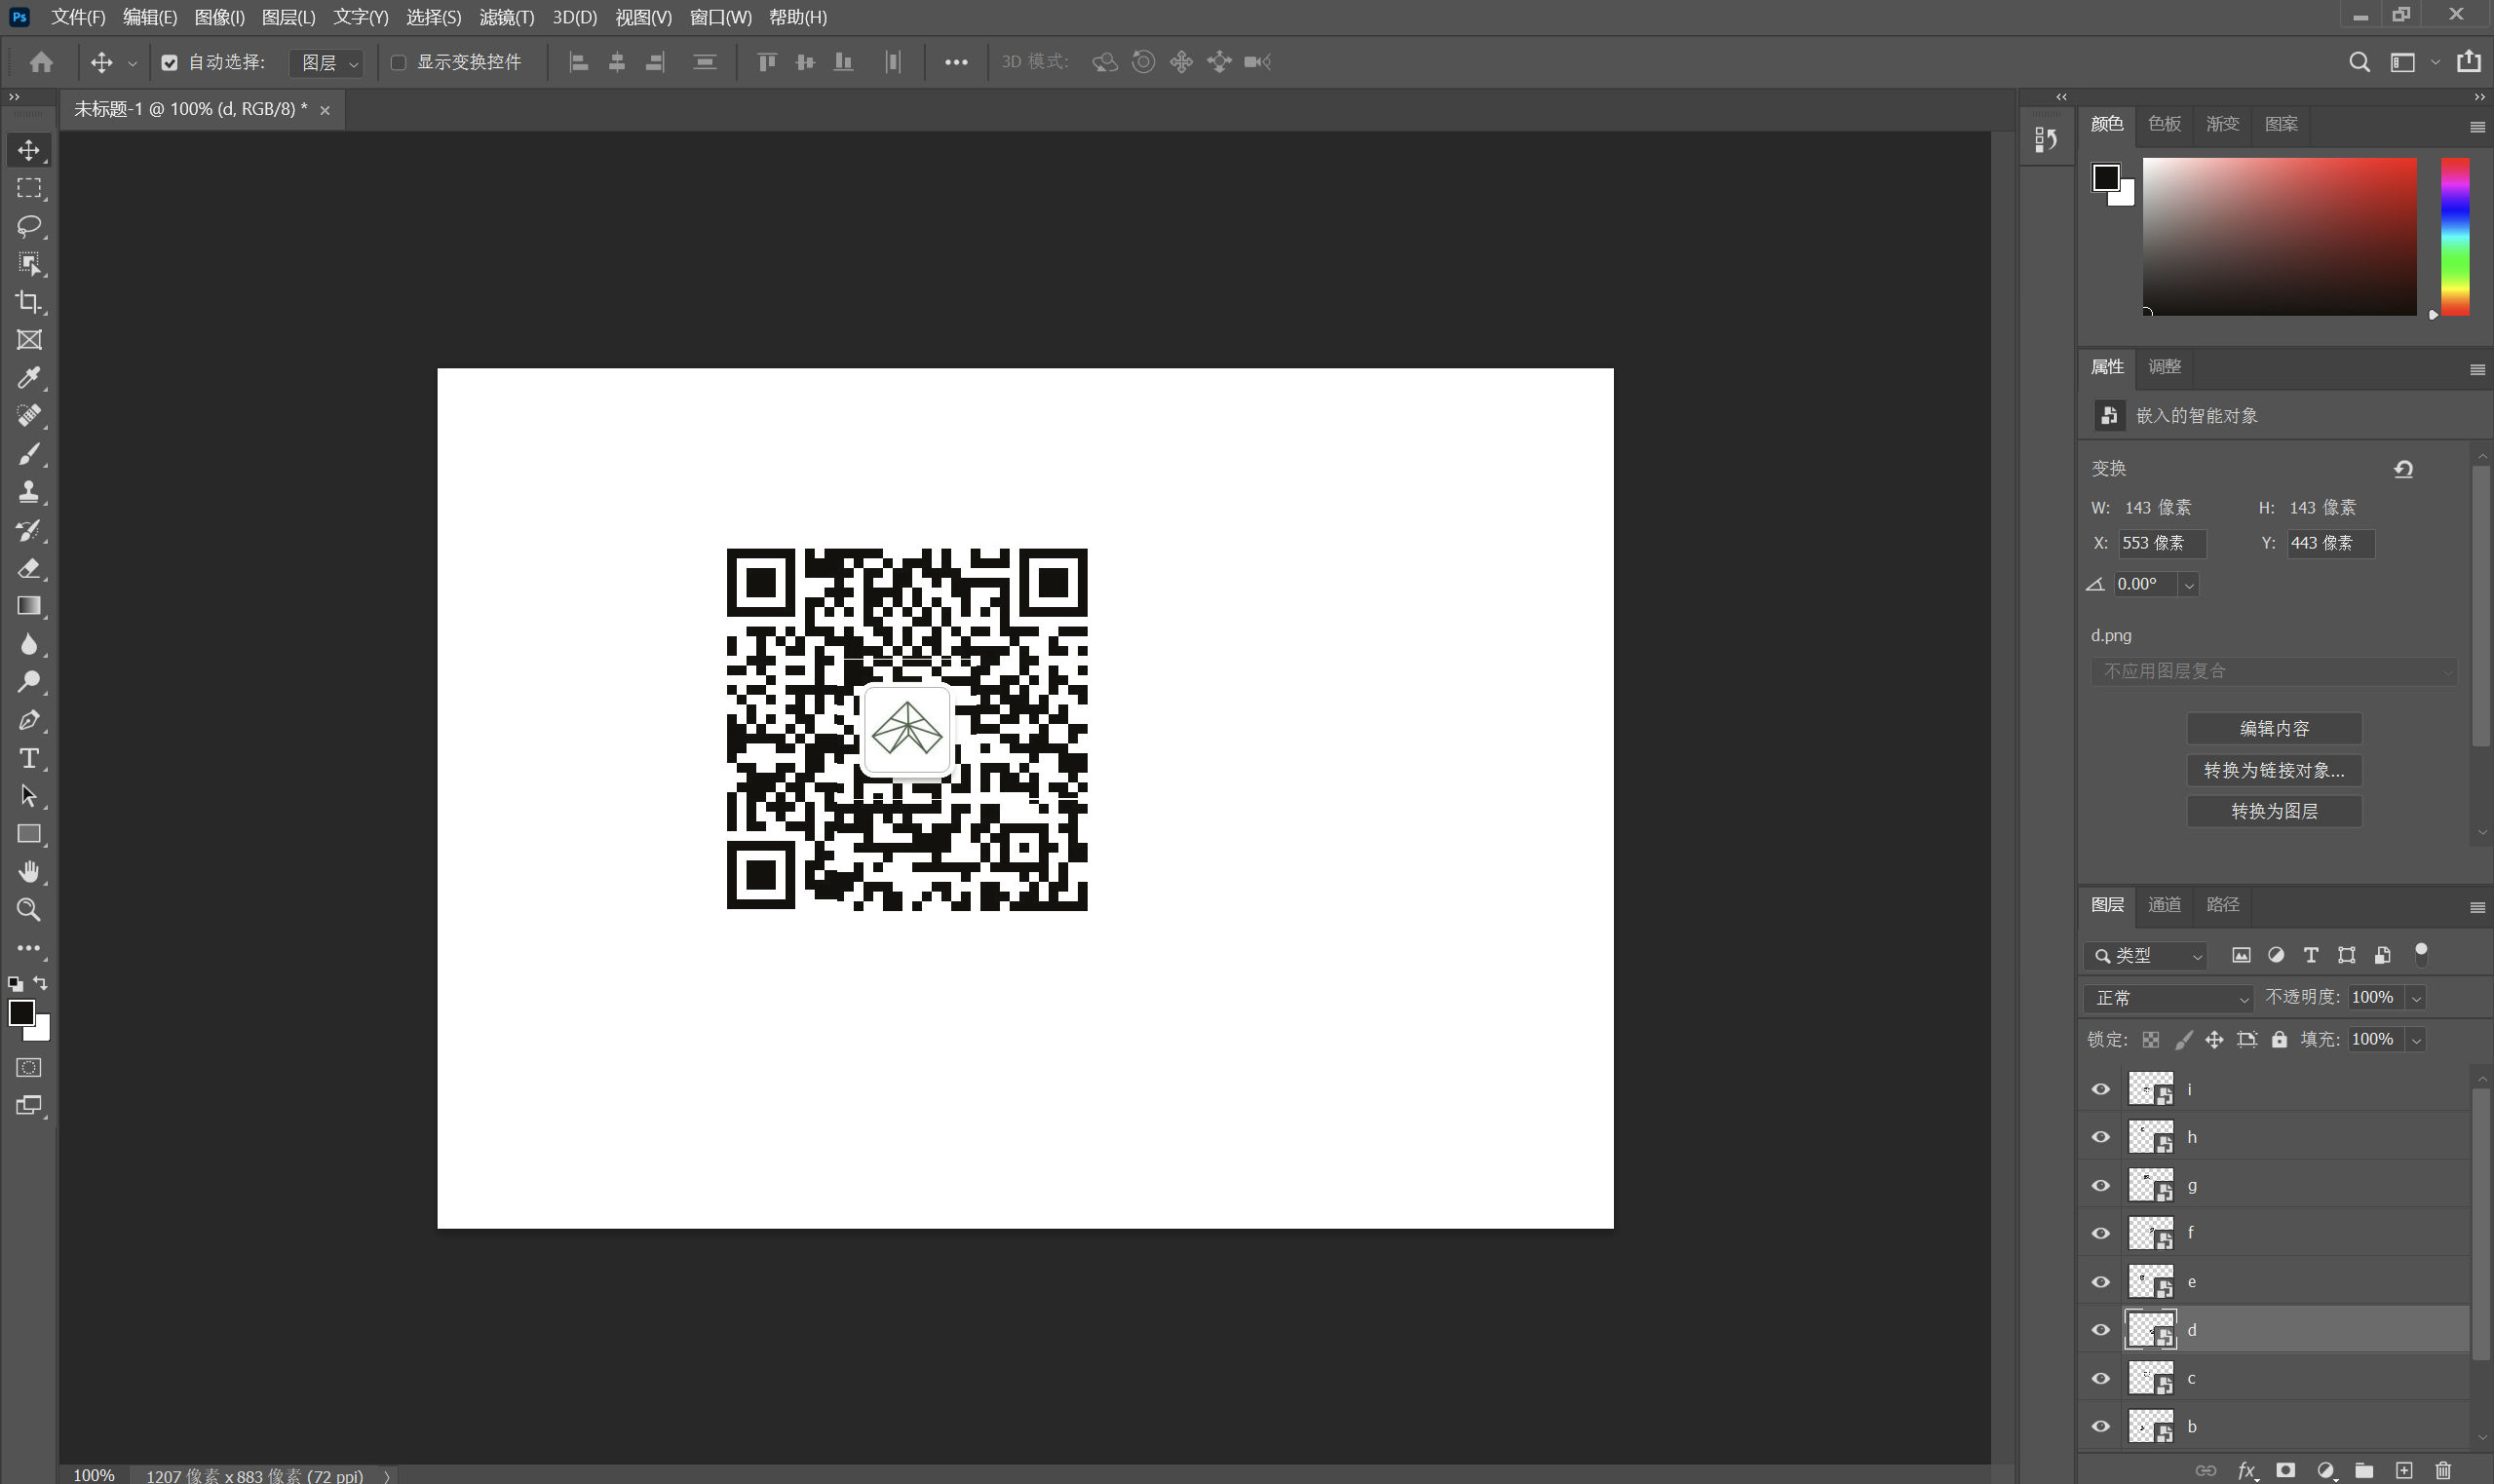Viewport: 2494px width, 1484px height.
Task: Select the Crop tool
Action: coord(29,302)
